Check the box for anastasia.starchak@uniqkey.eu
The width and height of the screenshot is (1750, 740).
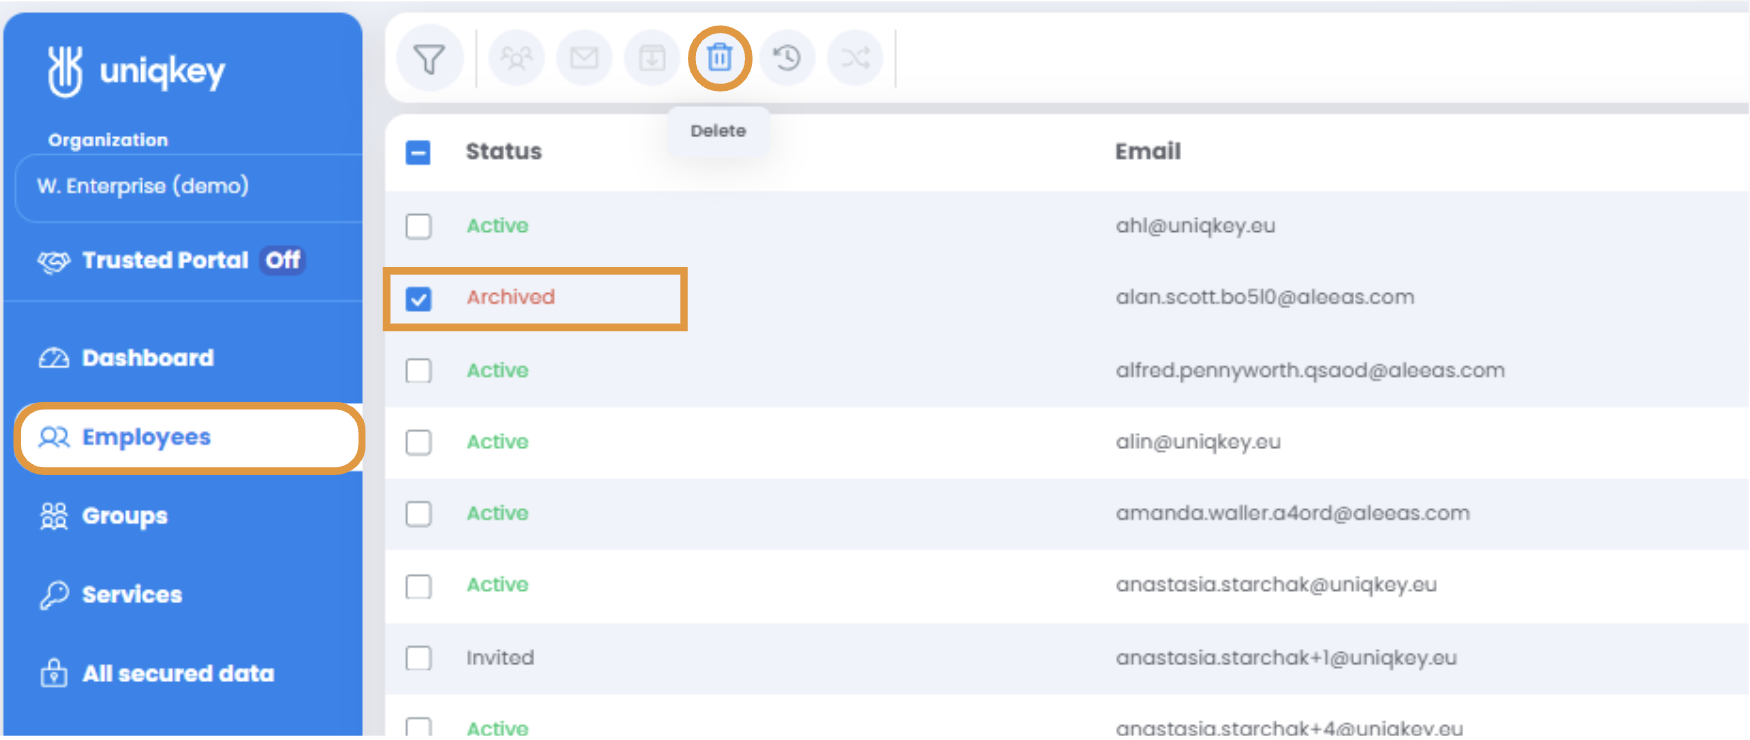[x=418, y=586]
